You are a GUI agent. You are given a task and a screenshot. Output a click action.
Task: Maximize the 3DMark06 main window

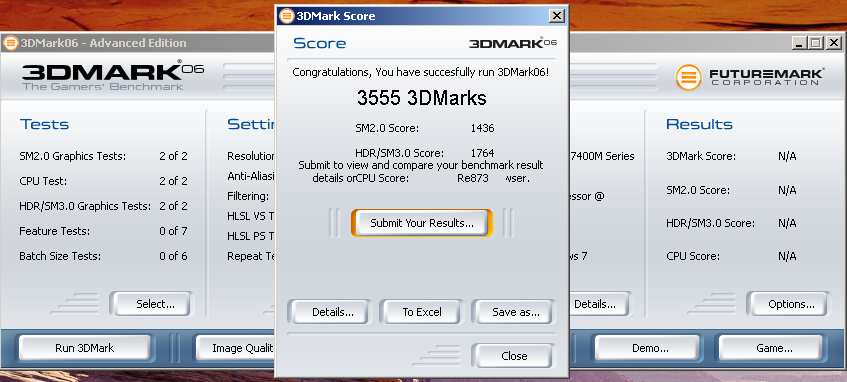coord(816,43)
